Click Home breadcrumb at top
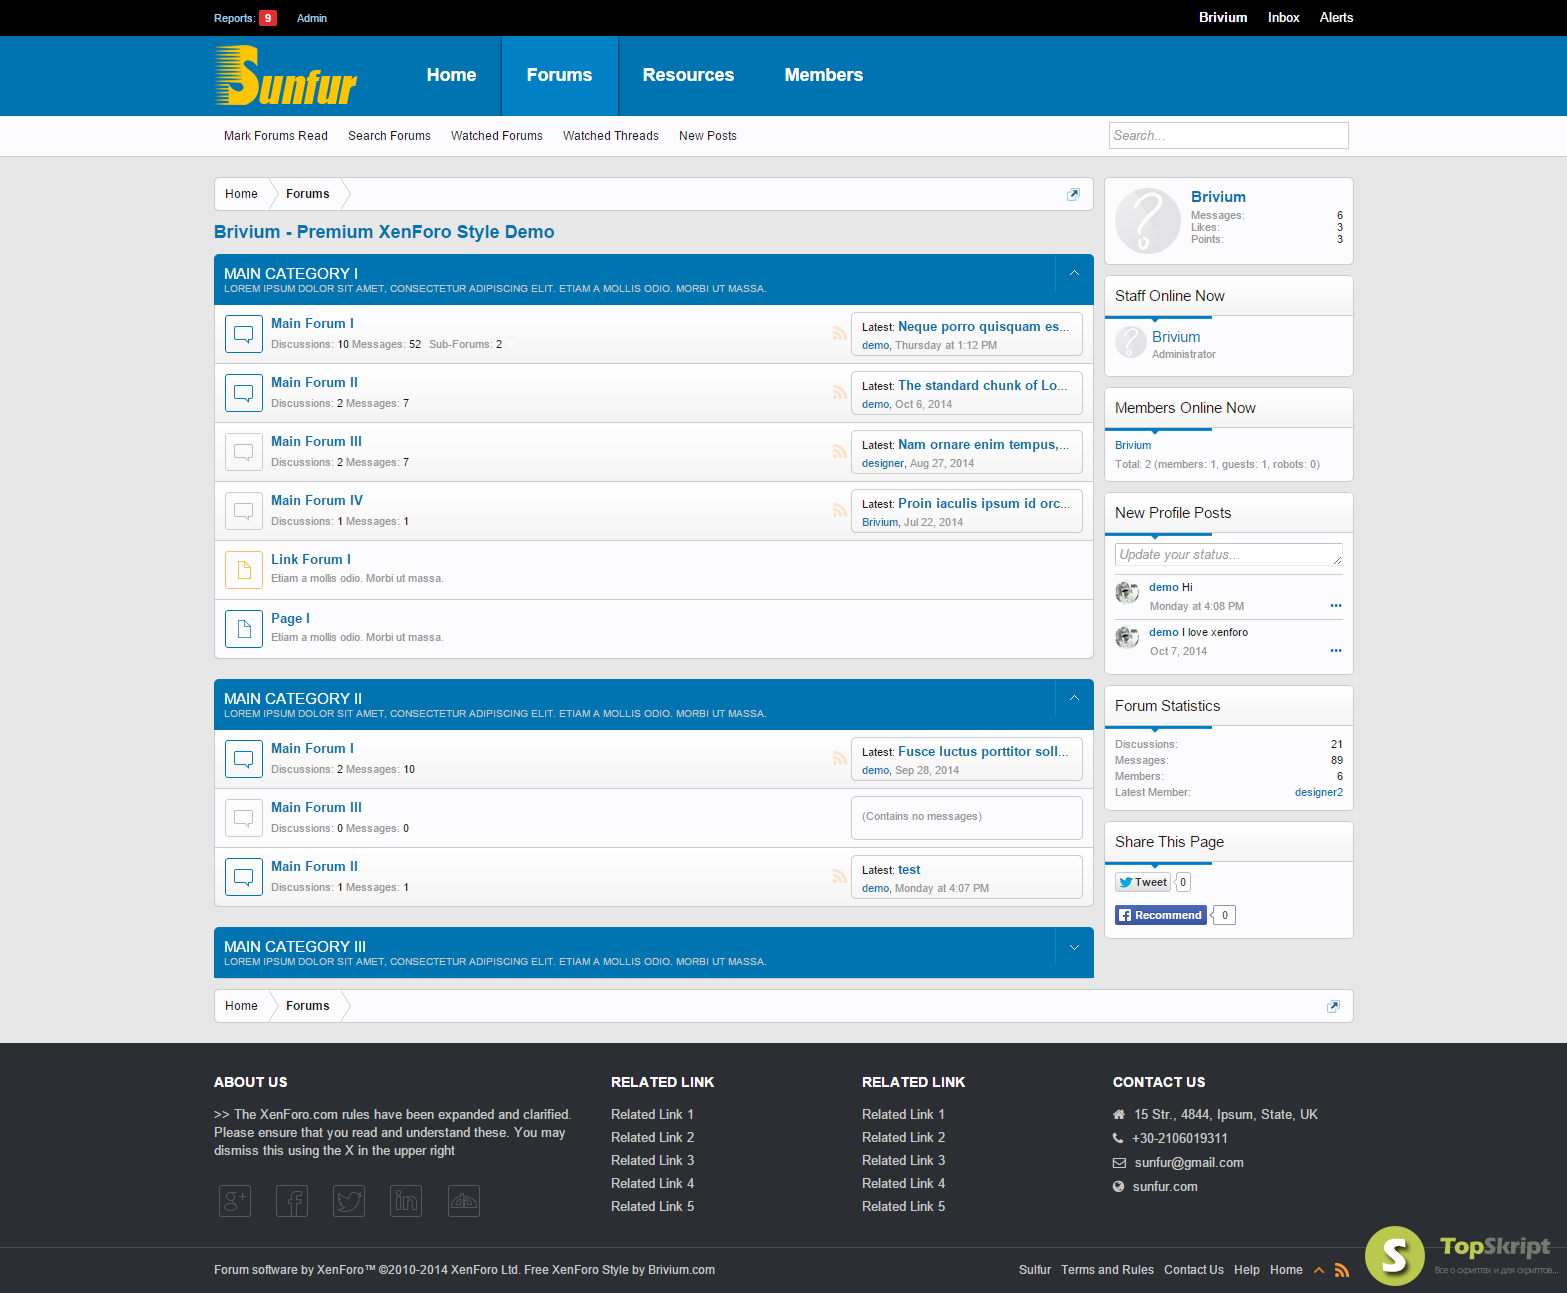1567x1293 pixels. [241, 194]
